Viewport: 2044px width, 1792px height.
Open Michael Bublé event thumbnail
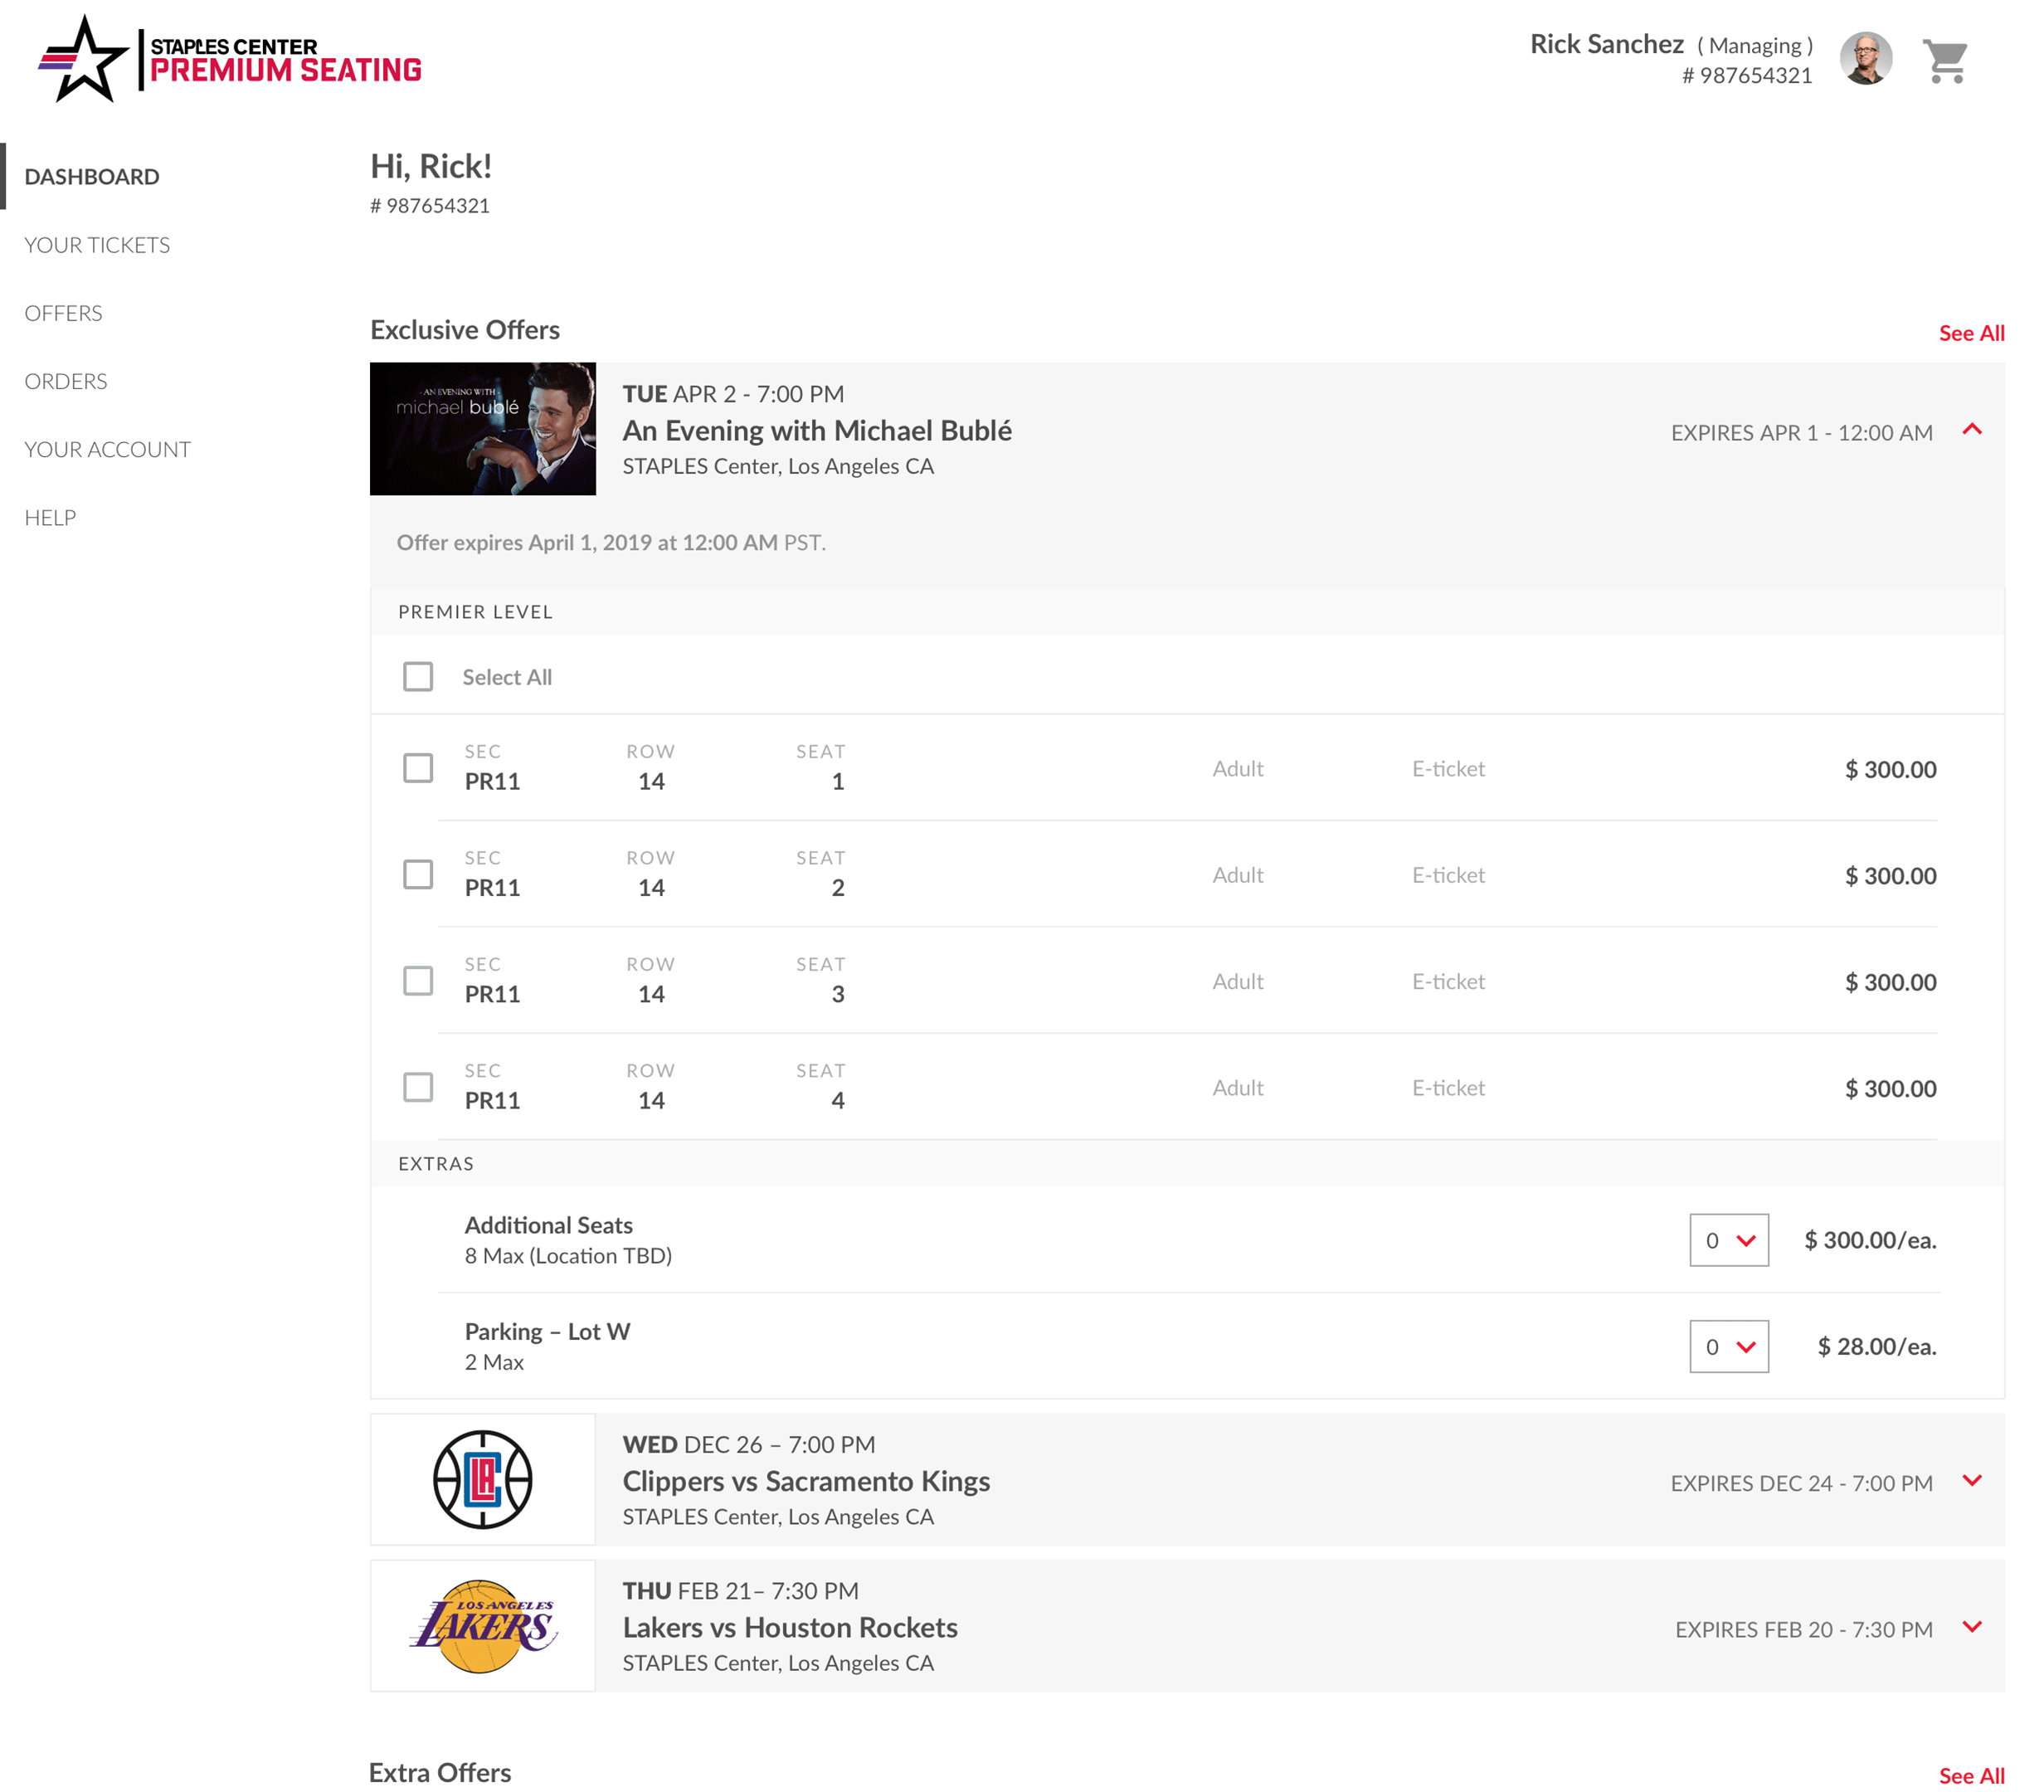pyautogui.click(x=482, y=428)
